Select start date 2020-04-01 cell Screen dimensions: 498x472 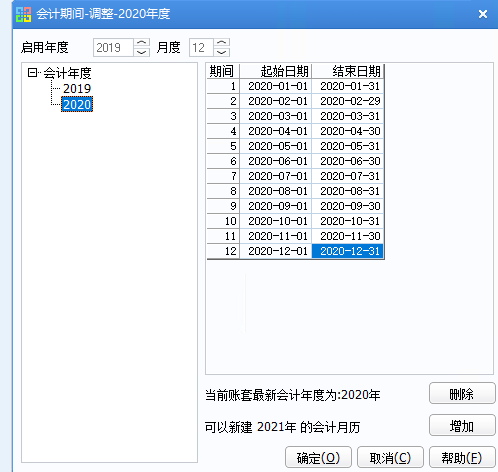(x=276, y=131)
